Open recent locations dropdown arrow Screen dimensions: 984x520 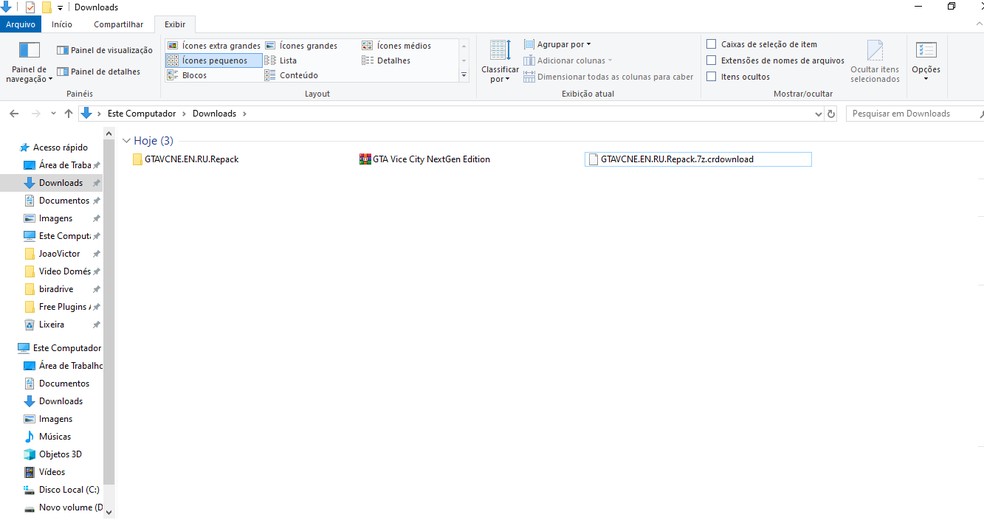[x=53, y=114]
